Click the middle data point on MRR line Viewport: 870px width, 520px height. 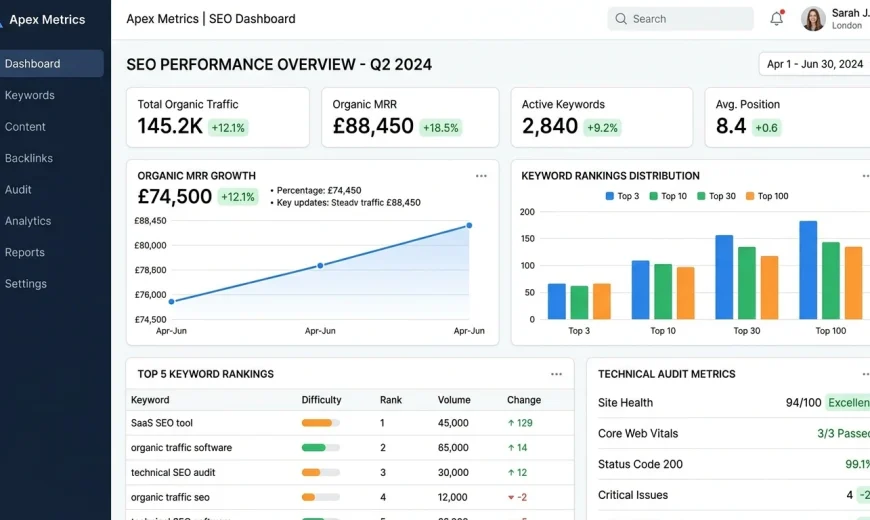(320, 266)
